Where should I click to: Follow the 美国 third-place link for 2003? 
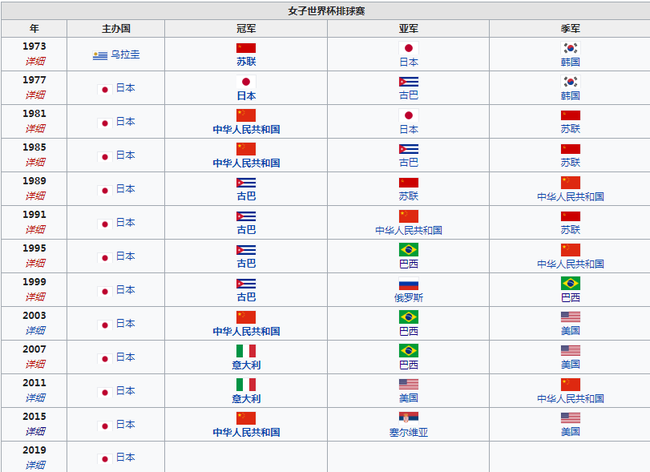coord(570,331)
